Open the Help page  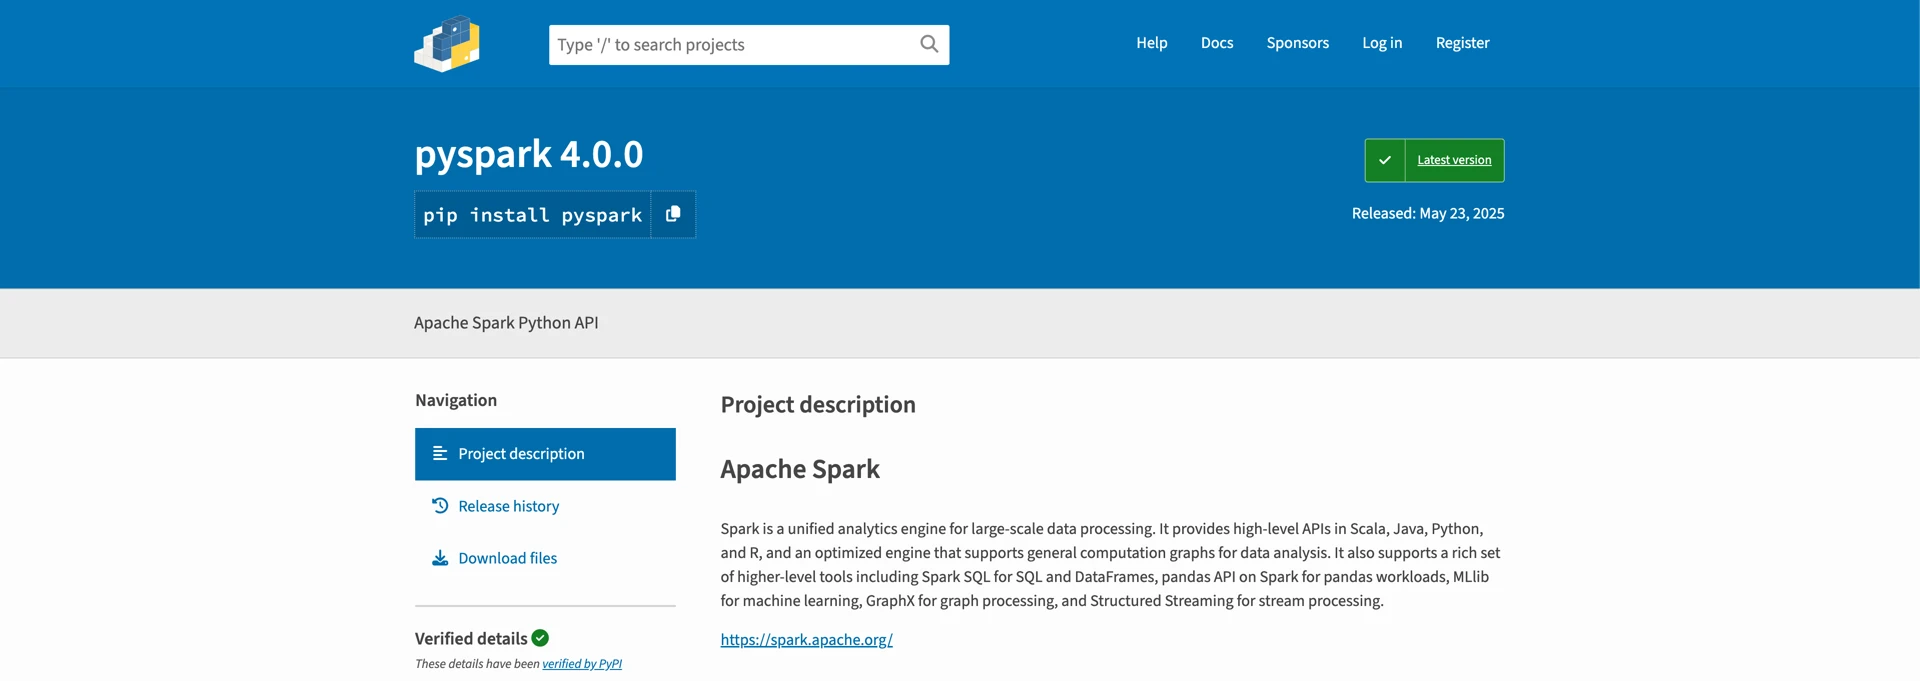tap(1152, 43)
